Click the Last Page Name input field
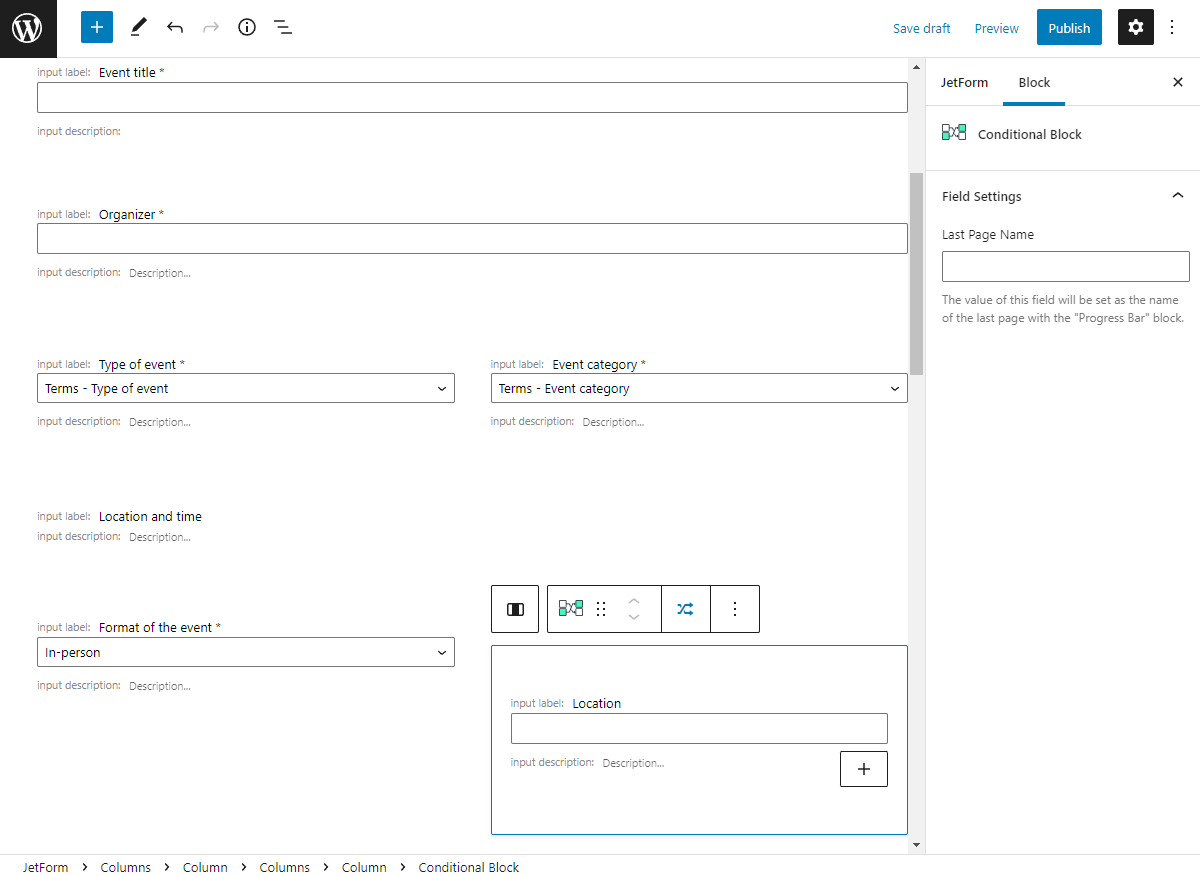 coord(1065,266)
